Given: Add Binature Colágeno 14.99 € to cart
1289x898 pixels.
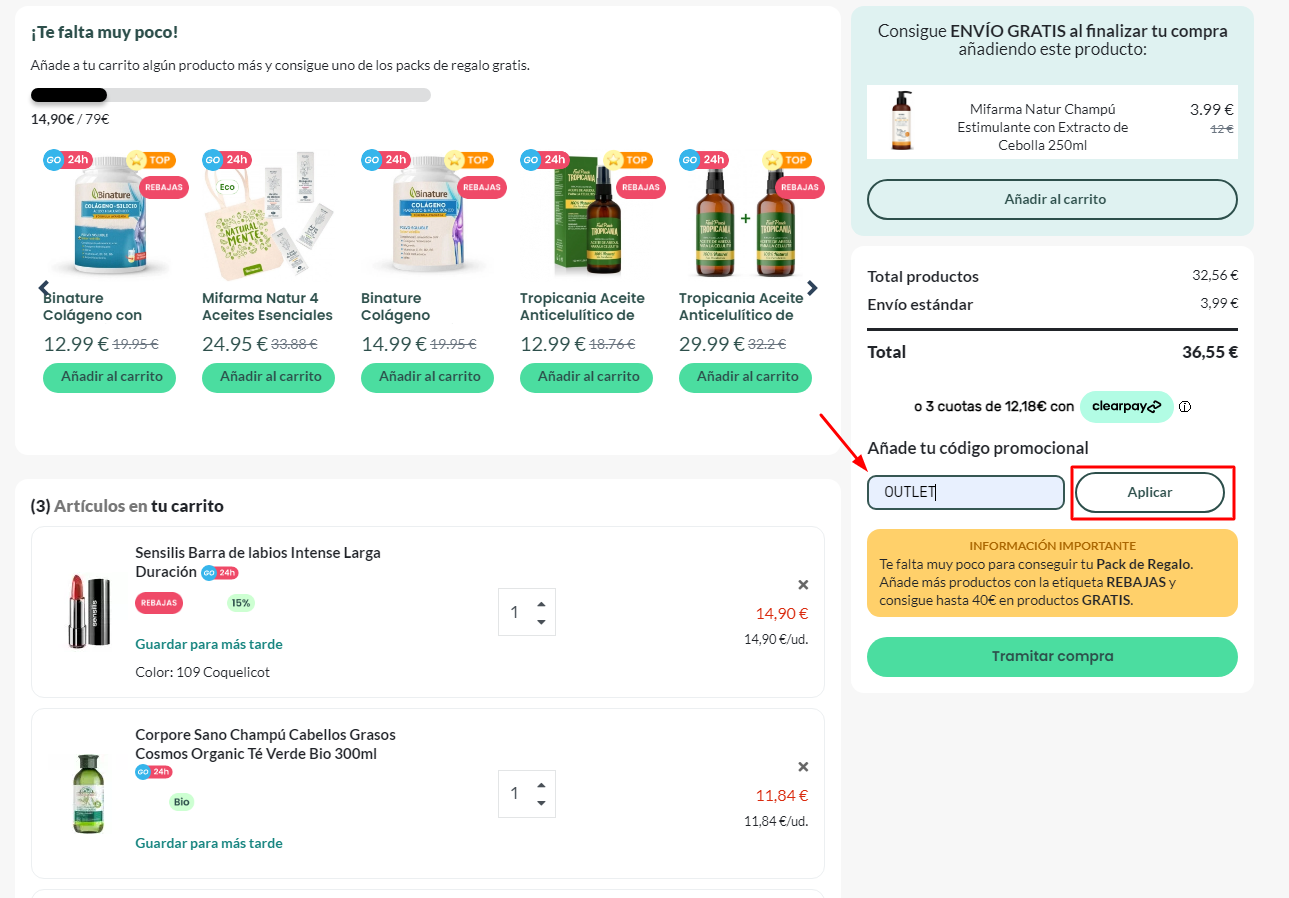Looking at the screenshot, I should pyautogui.click(x=427, y=377).
